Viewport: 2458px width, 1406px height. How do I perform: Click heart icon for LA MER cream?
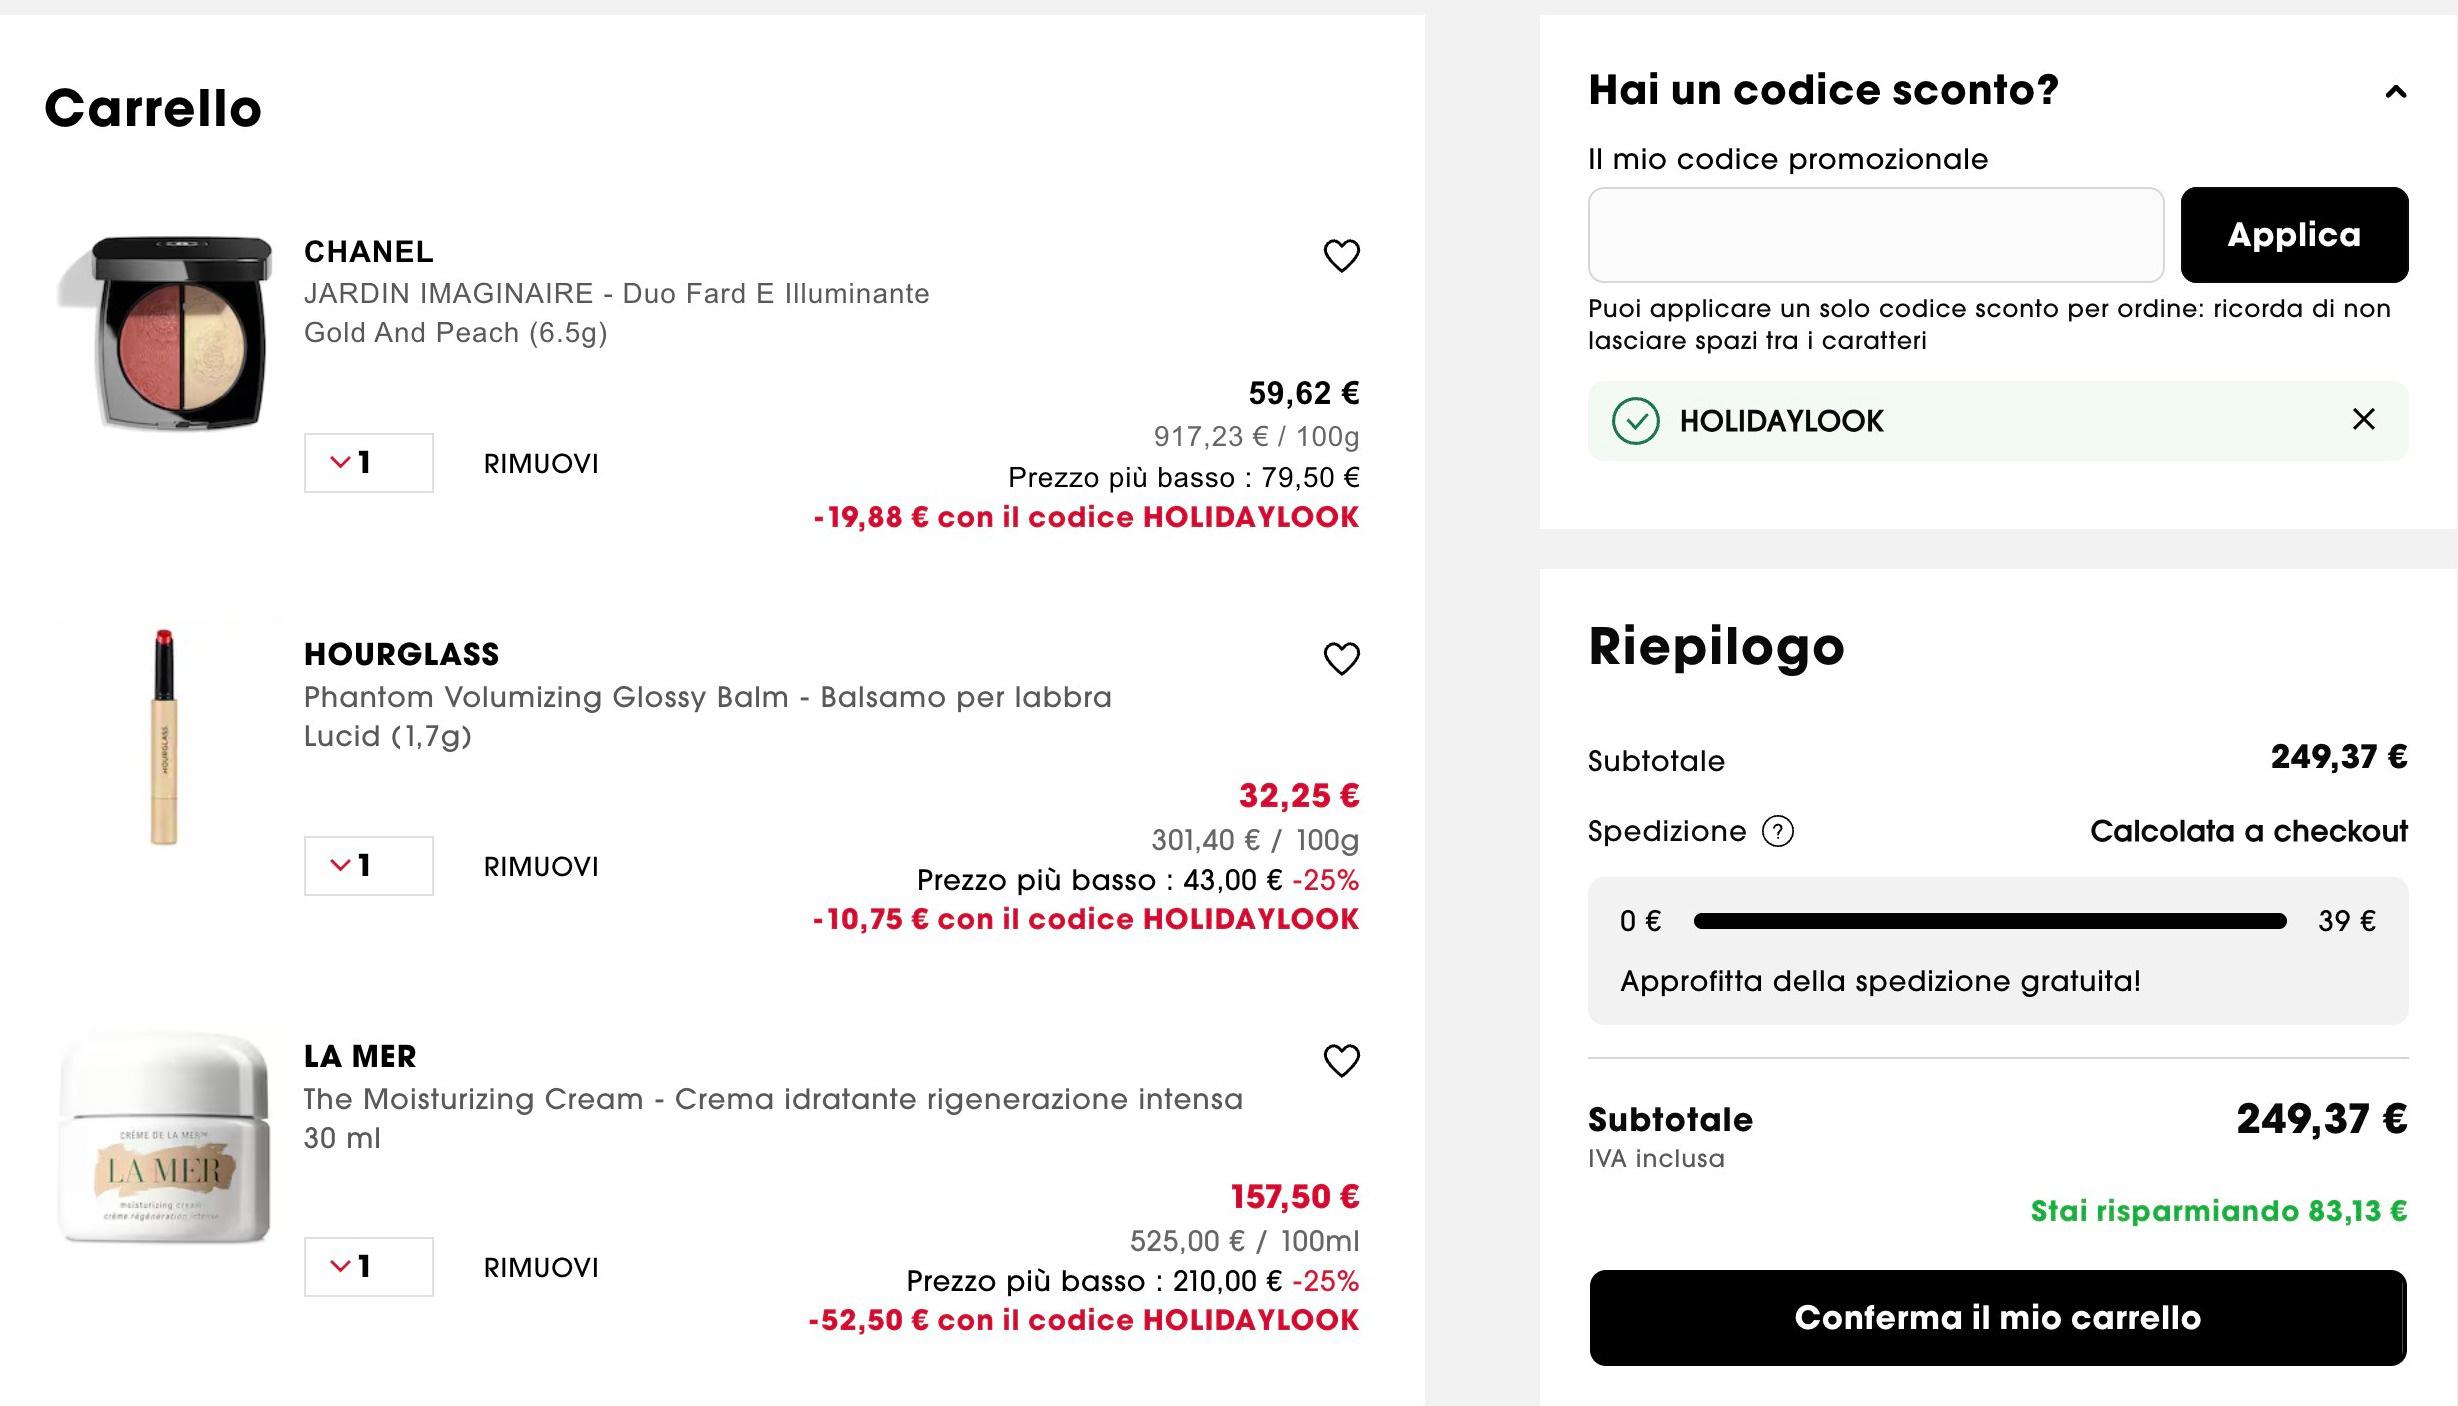point(1341,1061)
